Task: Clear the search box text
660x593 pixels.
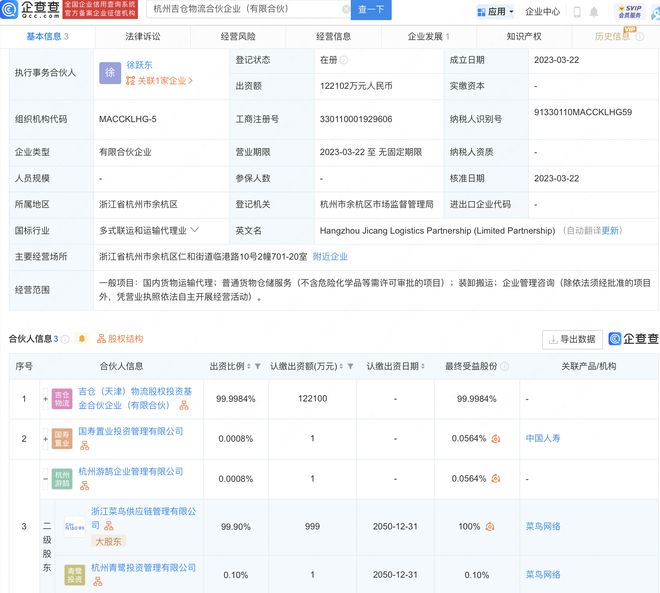Action: 346,9
